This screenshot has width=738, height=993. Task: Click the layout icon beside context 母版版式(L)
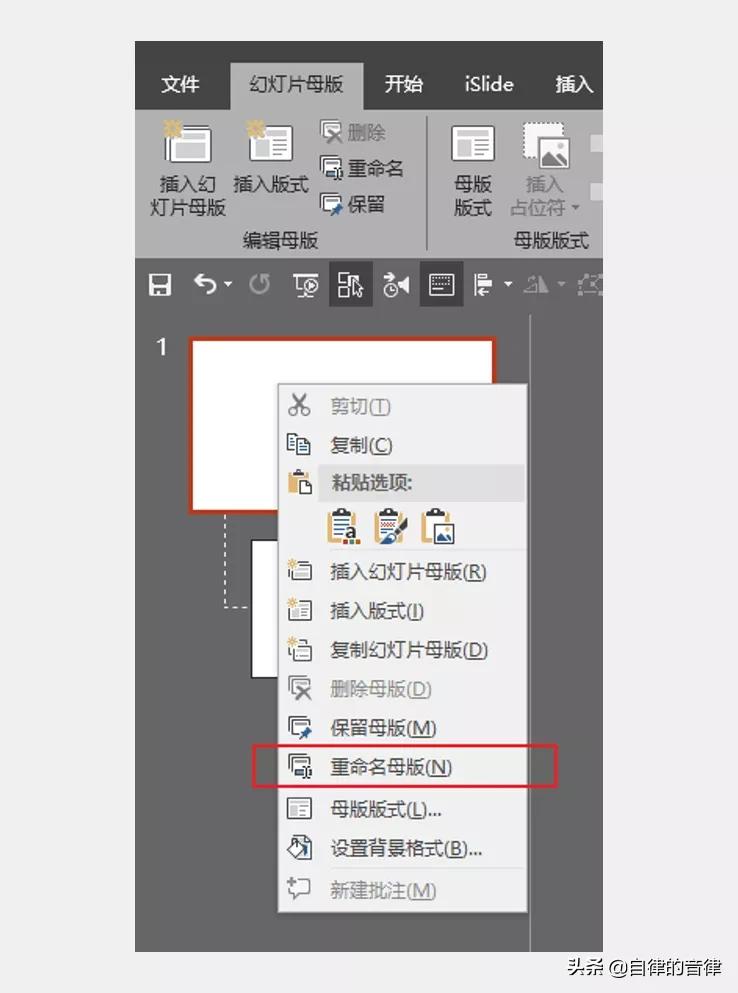point(299,808)
